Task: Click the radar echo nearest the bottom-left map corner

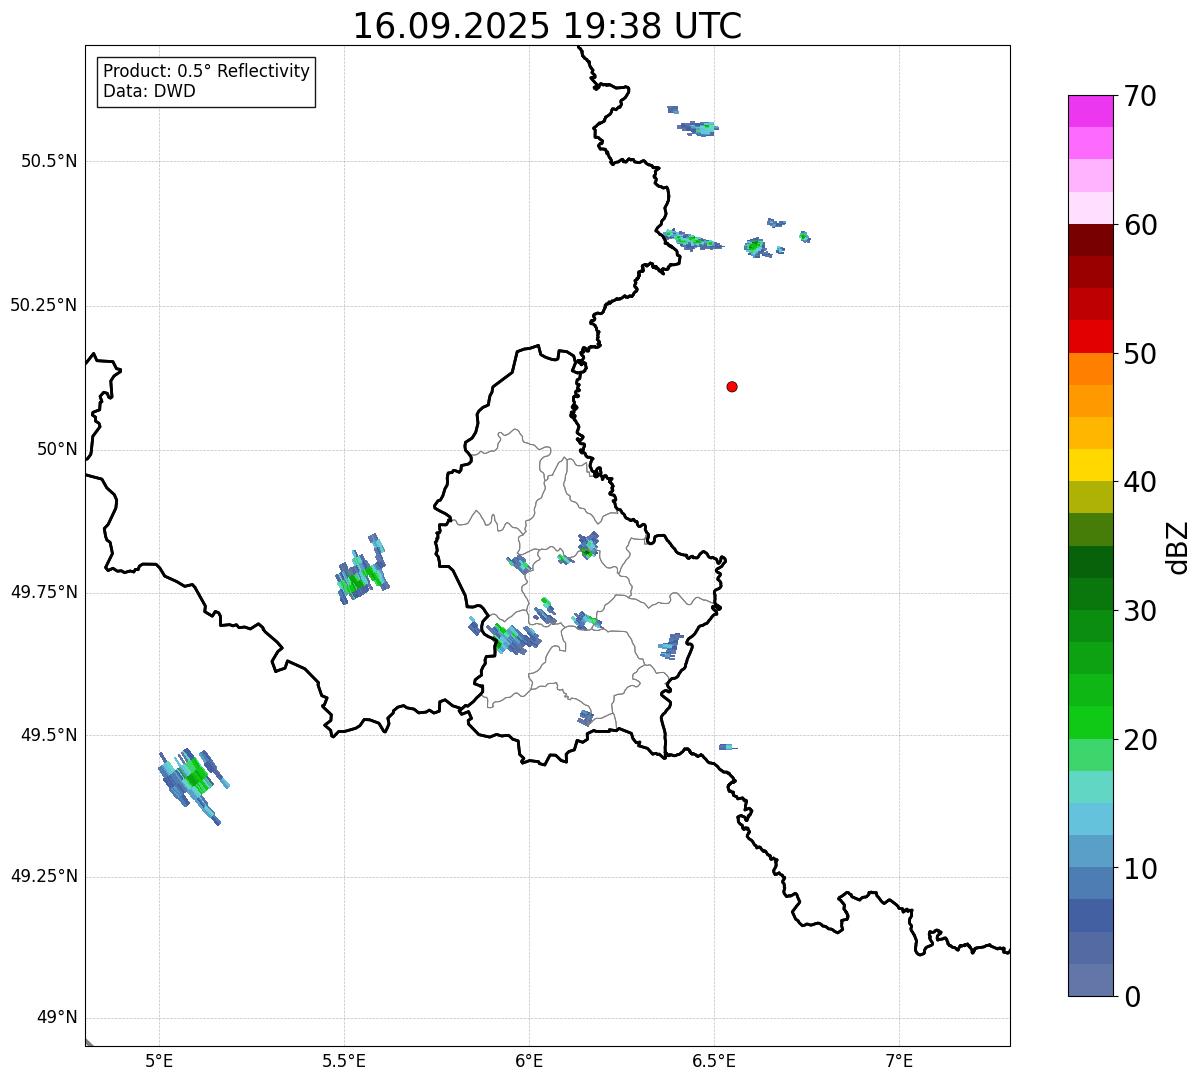Action: tap(192, 780)
